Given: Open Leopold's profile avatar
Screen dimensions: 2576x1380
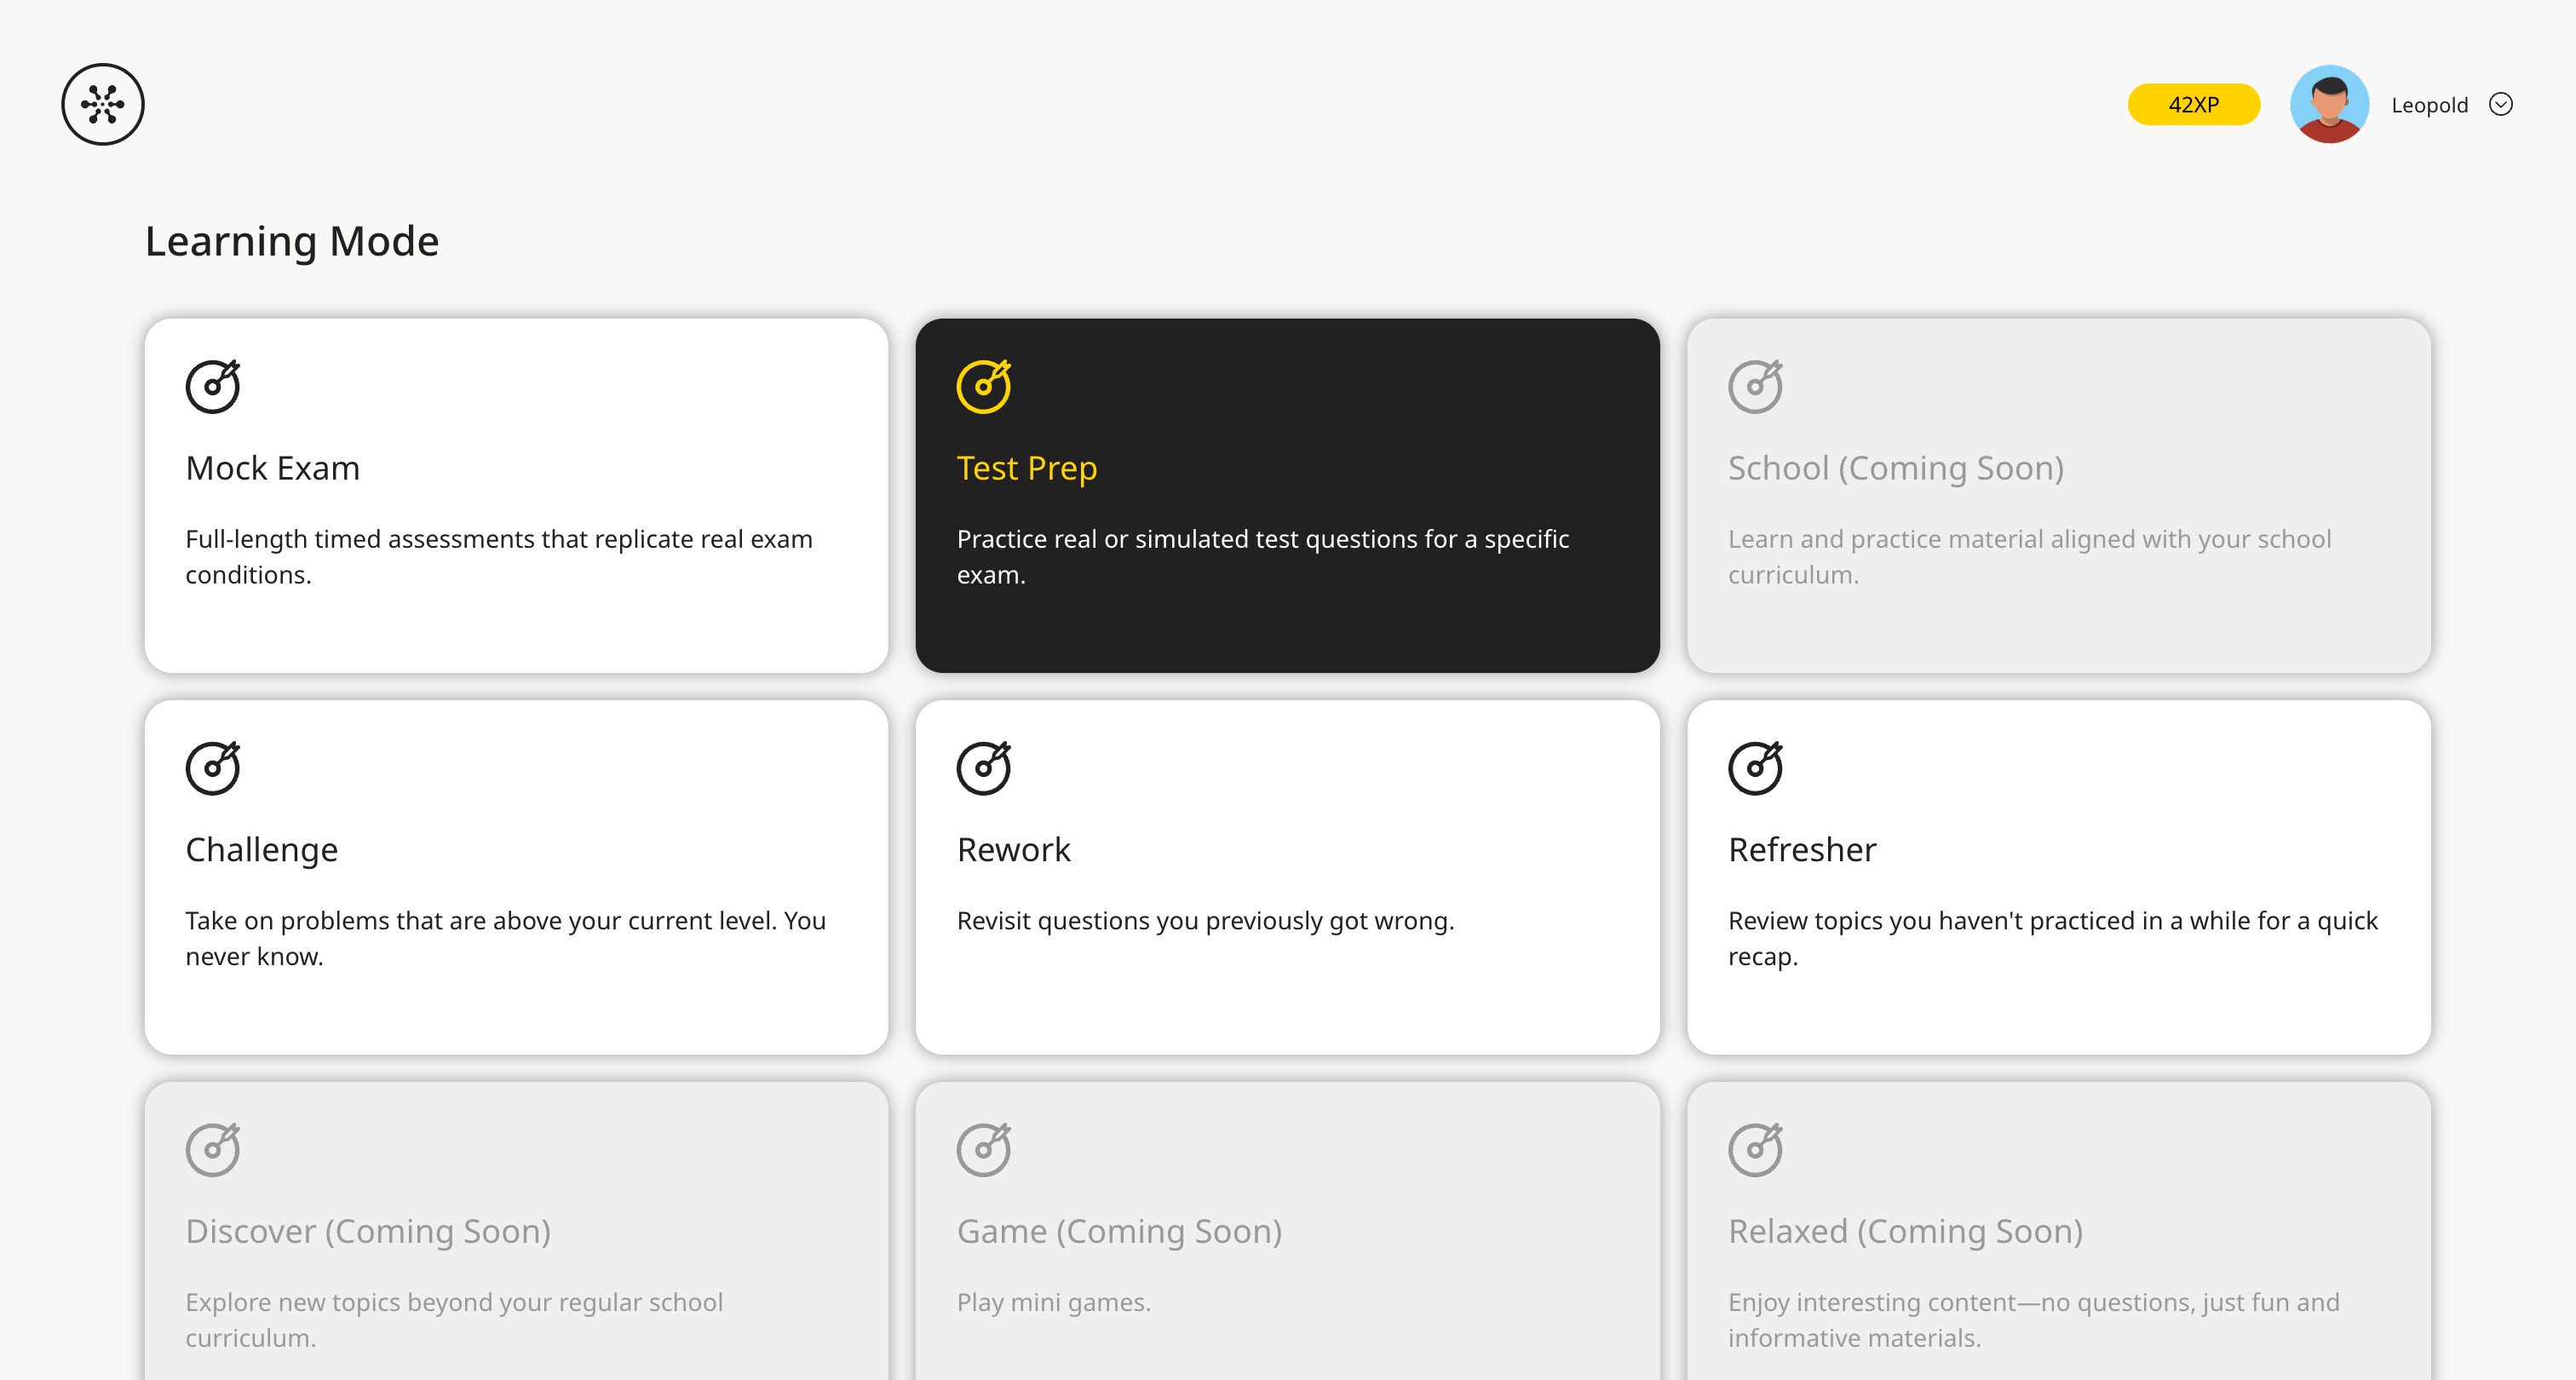Looking at the screenshot, I should tap(2329, 104).
